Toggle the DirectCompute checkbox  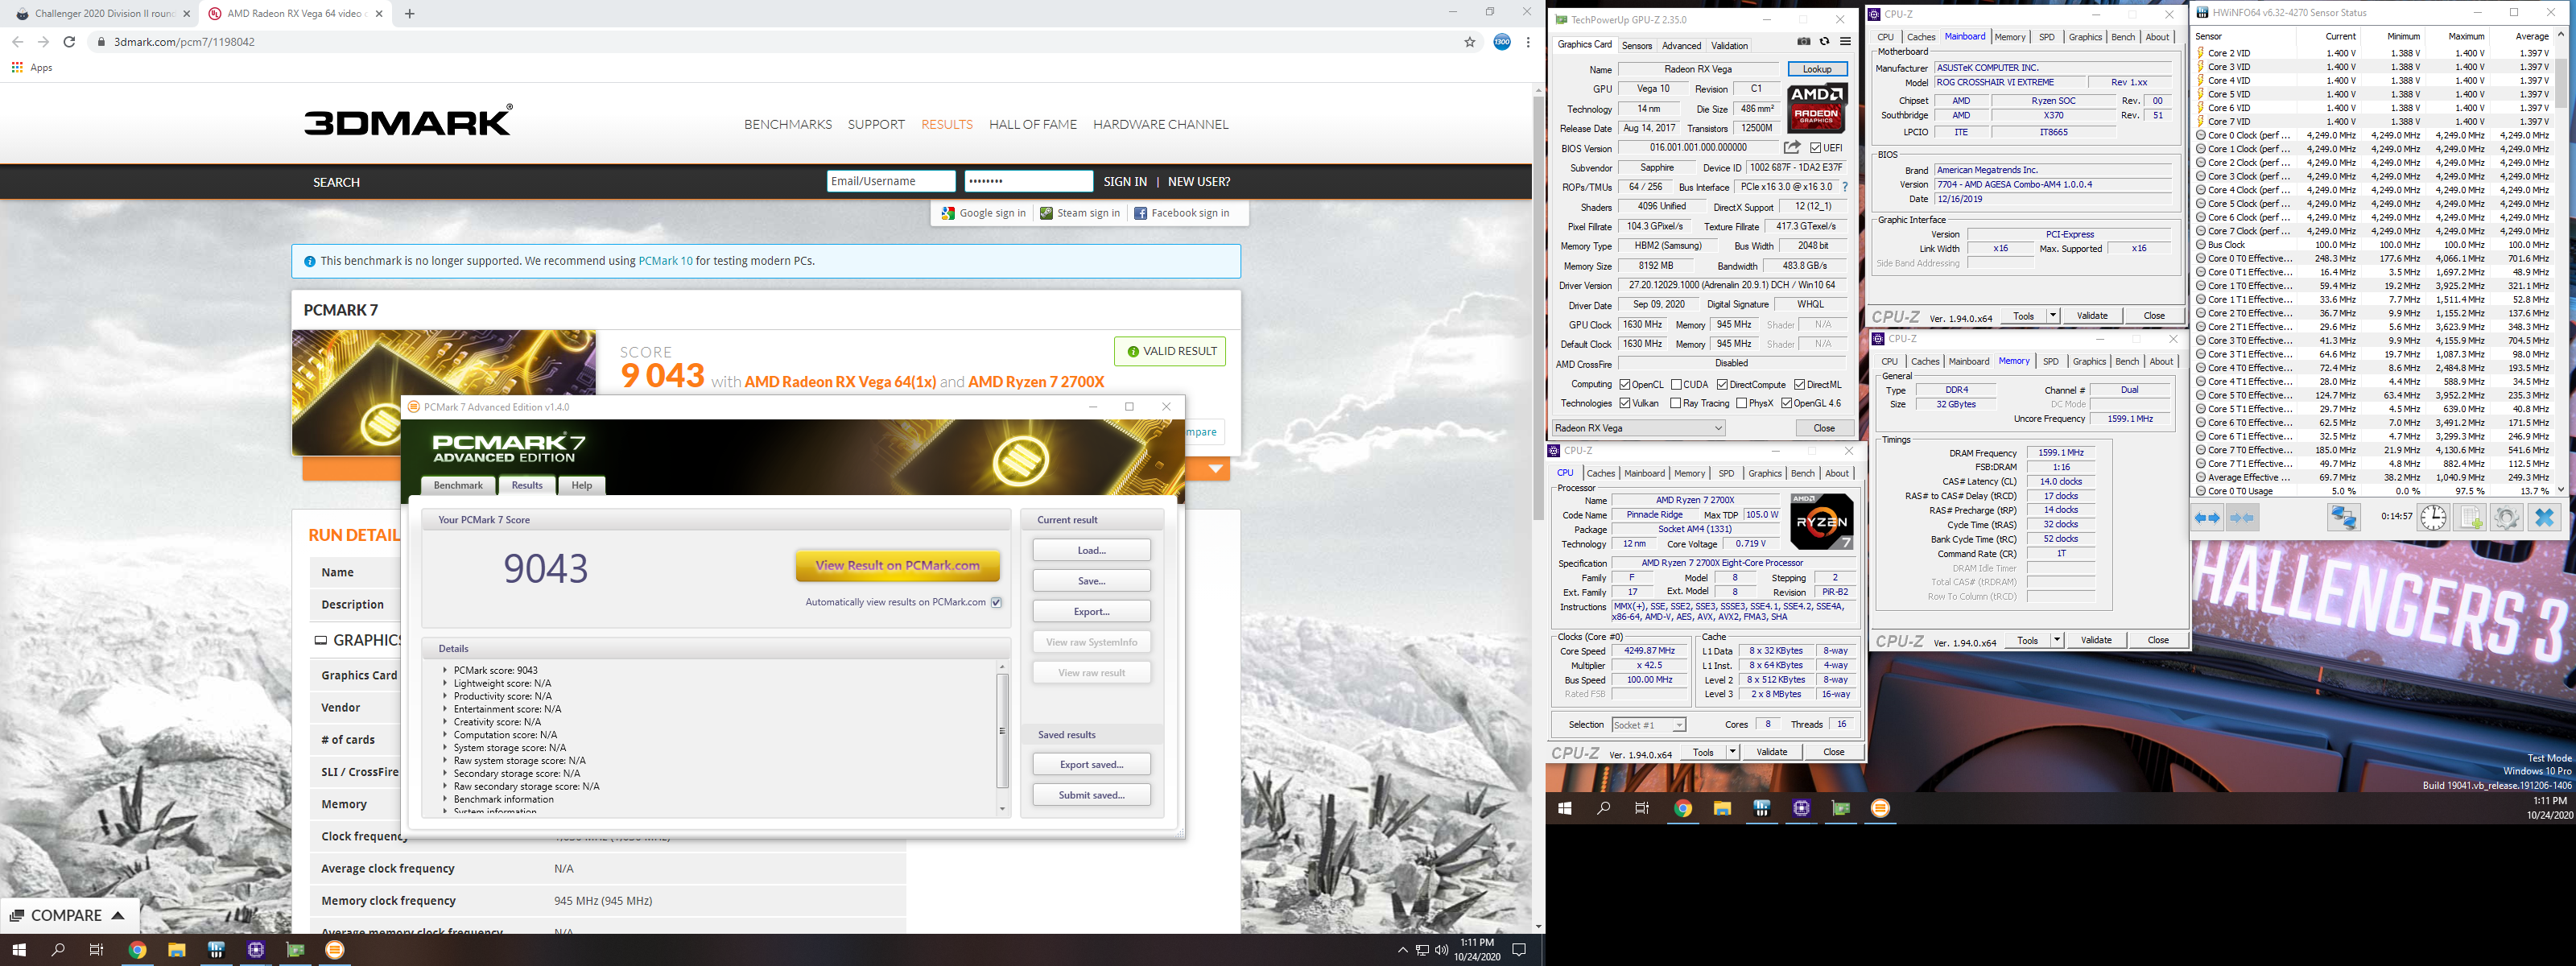1722,385
